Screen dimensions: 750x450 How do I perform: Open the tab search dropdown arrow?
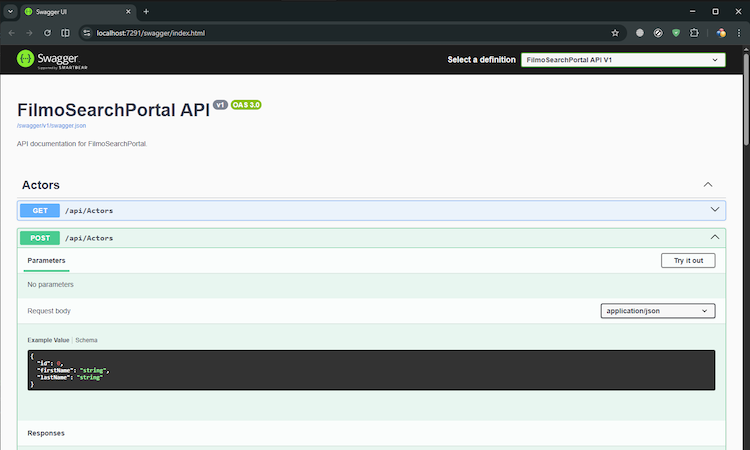10,11
